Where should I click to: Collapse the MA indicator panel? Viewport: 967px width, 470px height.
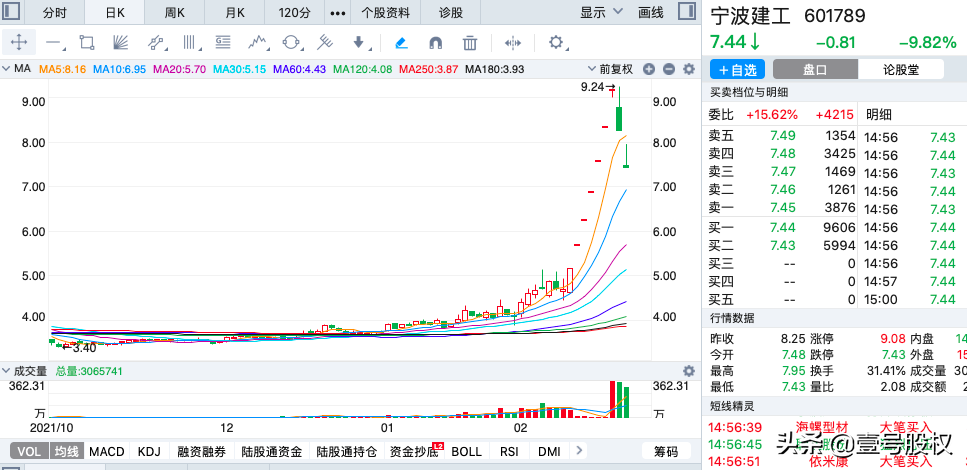click(x=7, y=69)
